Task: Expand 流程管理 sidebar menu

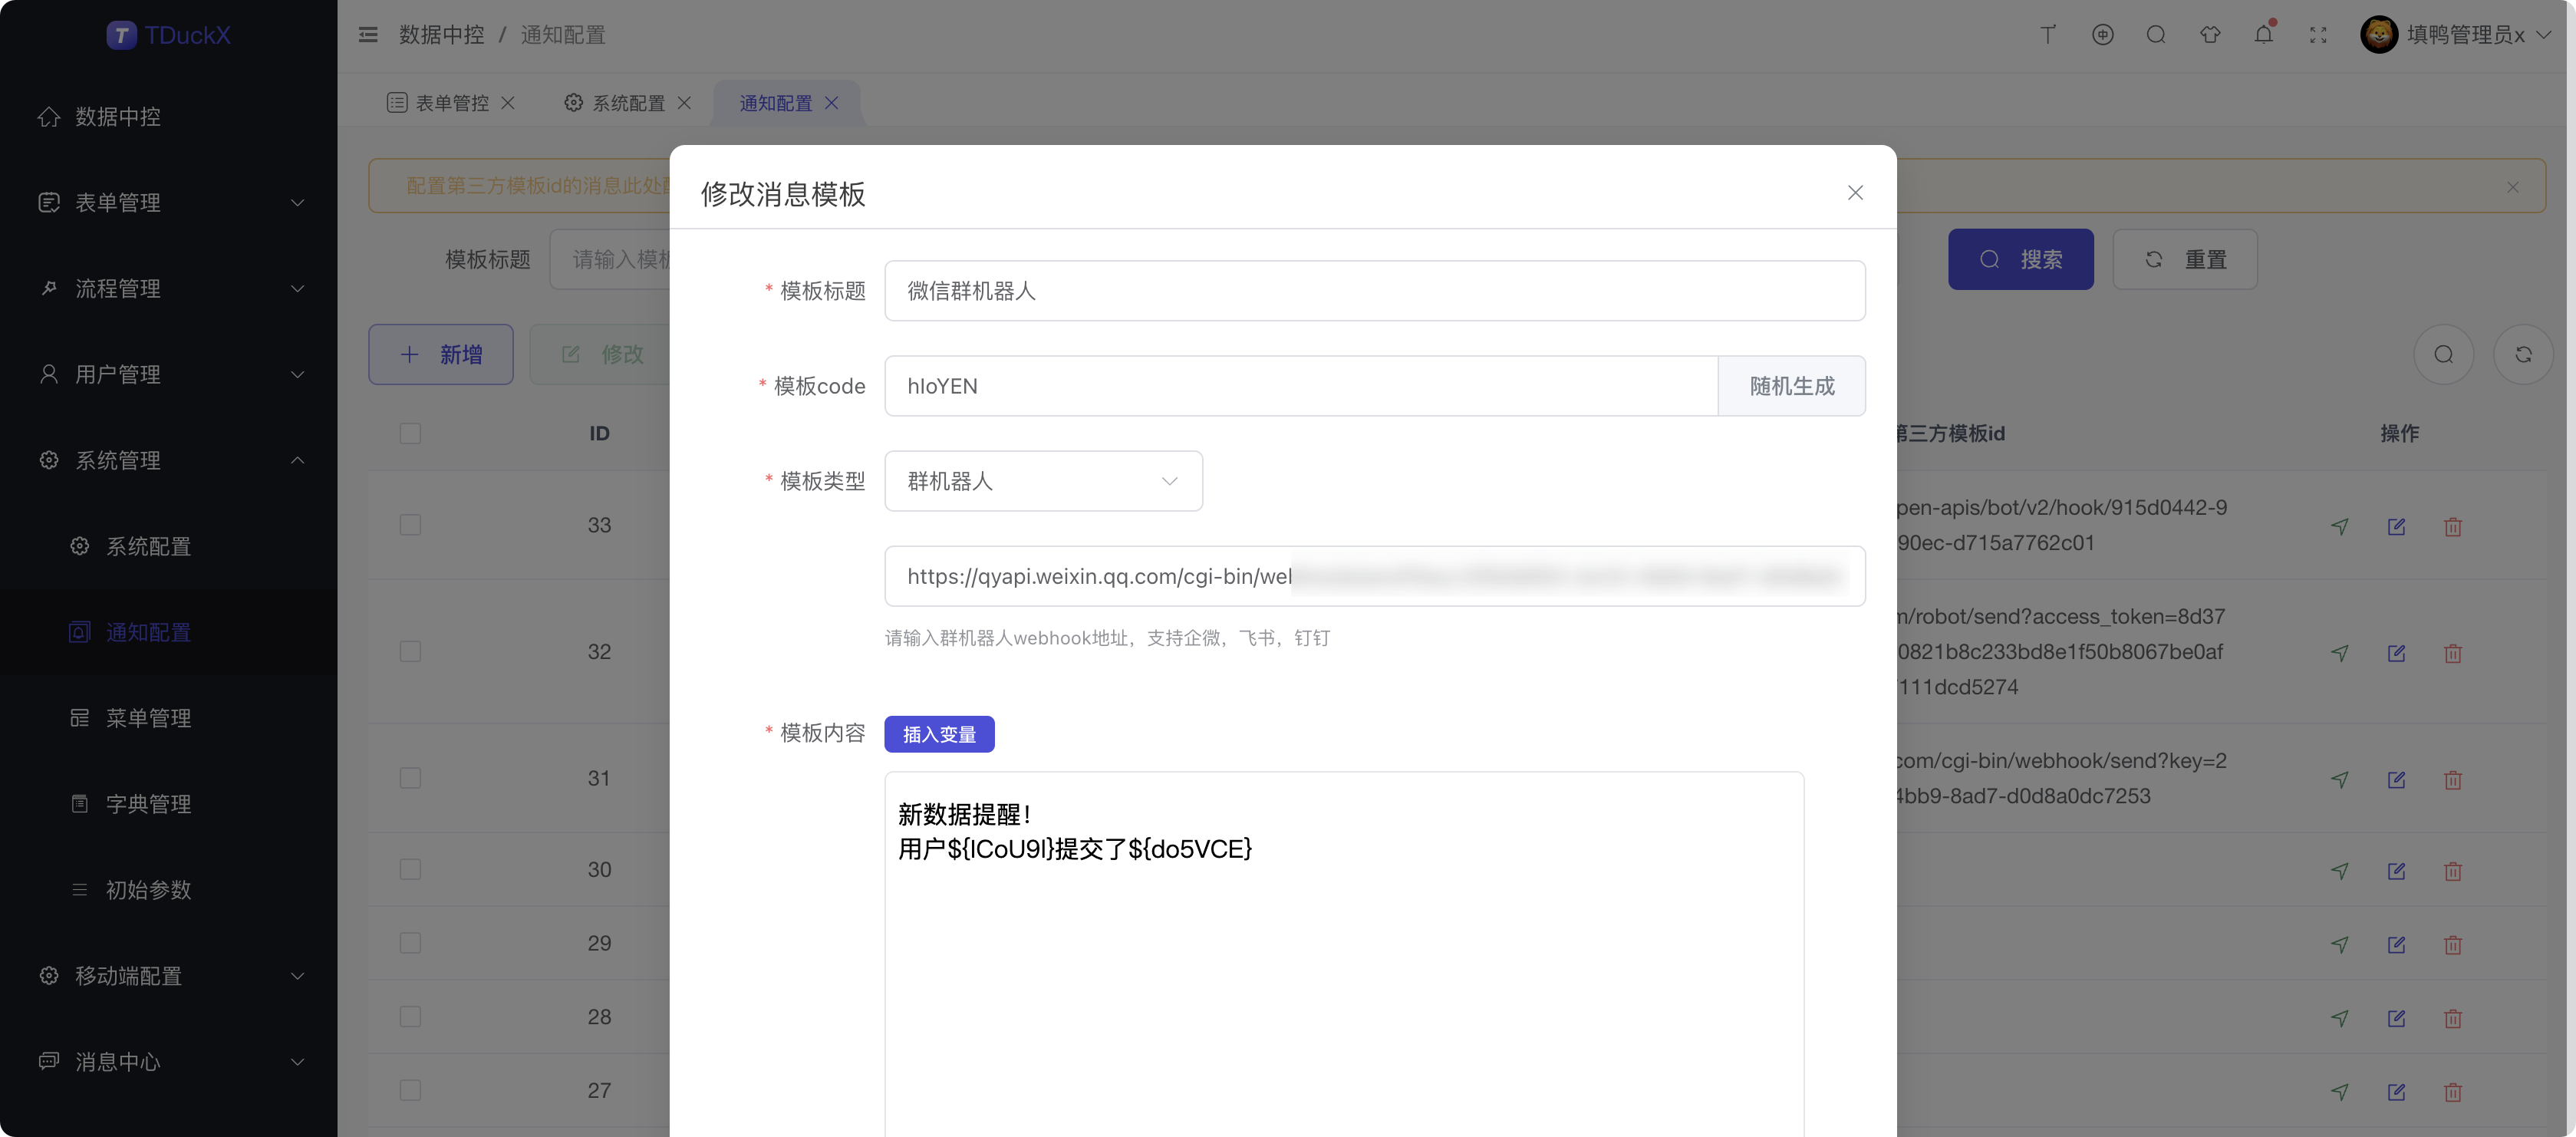Action: pyautogui.click(x=168, y=288)
